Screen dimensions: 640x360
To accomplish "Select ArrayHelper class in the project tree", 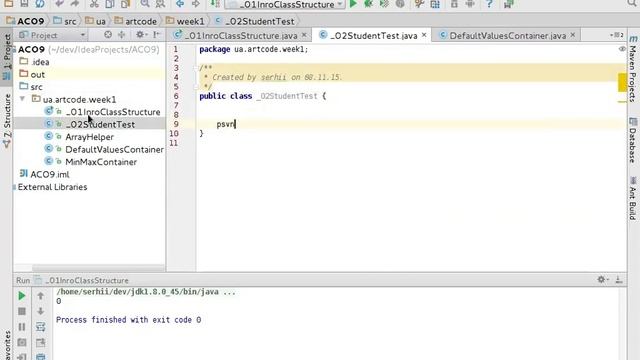I will tap(89, 137).
